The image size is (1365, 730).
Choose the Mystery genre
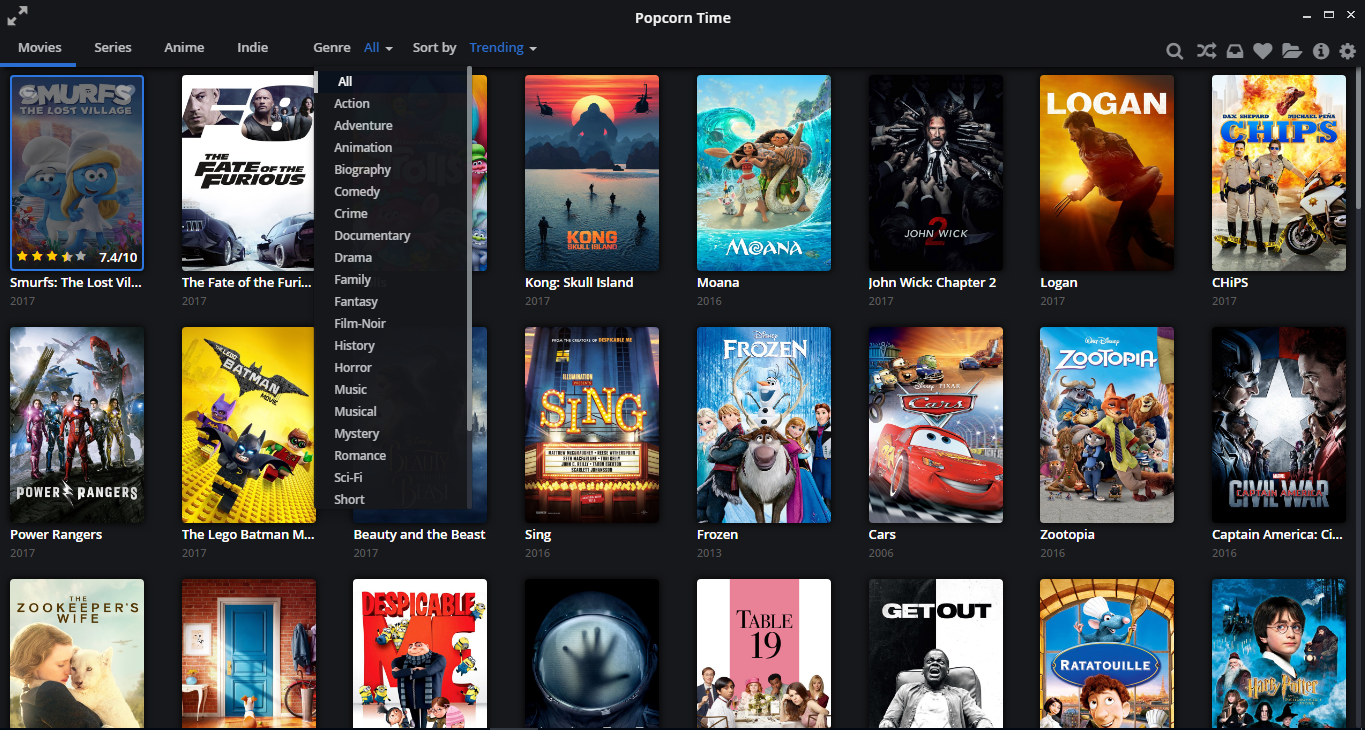coord(392,434)
